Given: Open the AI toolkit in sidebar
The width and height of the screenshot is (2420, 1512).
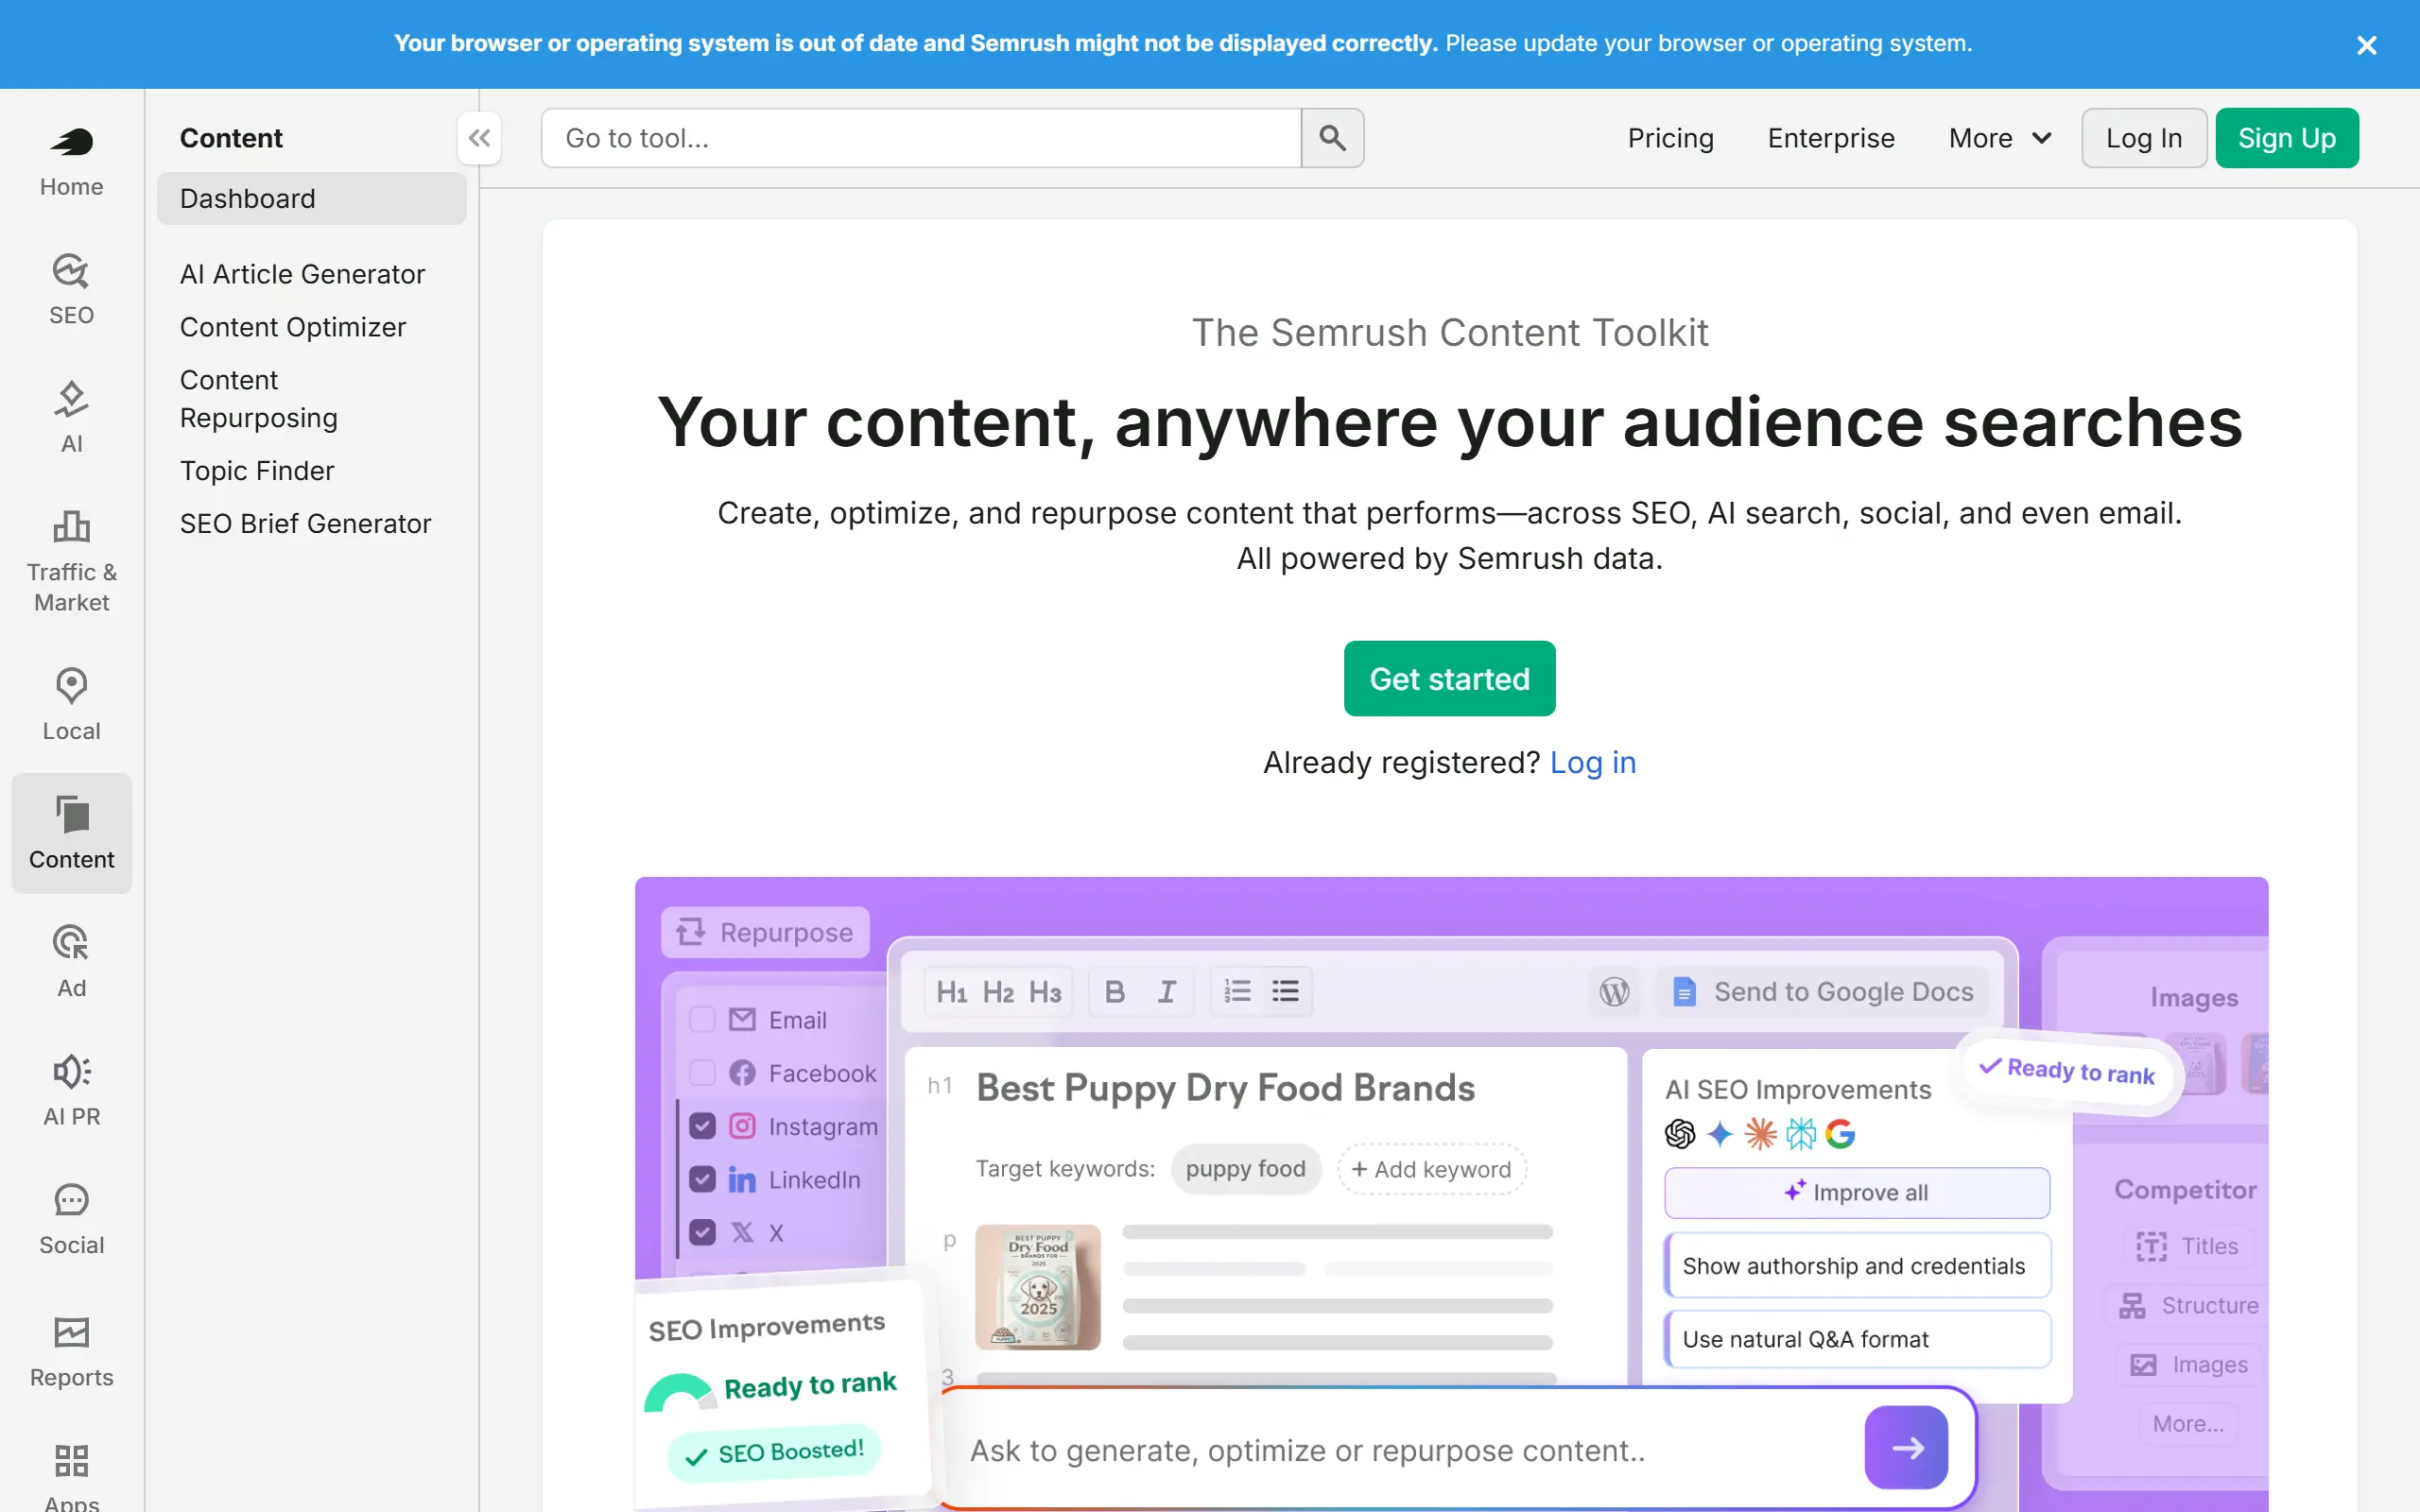Looking at the screenshot, I should 71,418.
